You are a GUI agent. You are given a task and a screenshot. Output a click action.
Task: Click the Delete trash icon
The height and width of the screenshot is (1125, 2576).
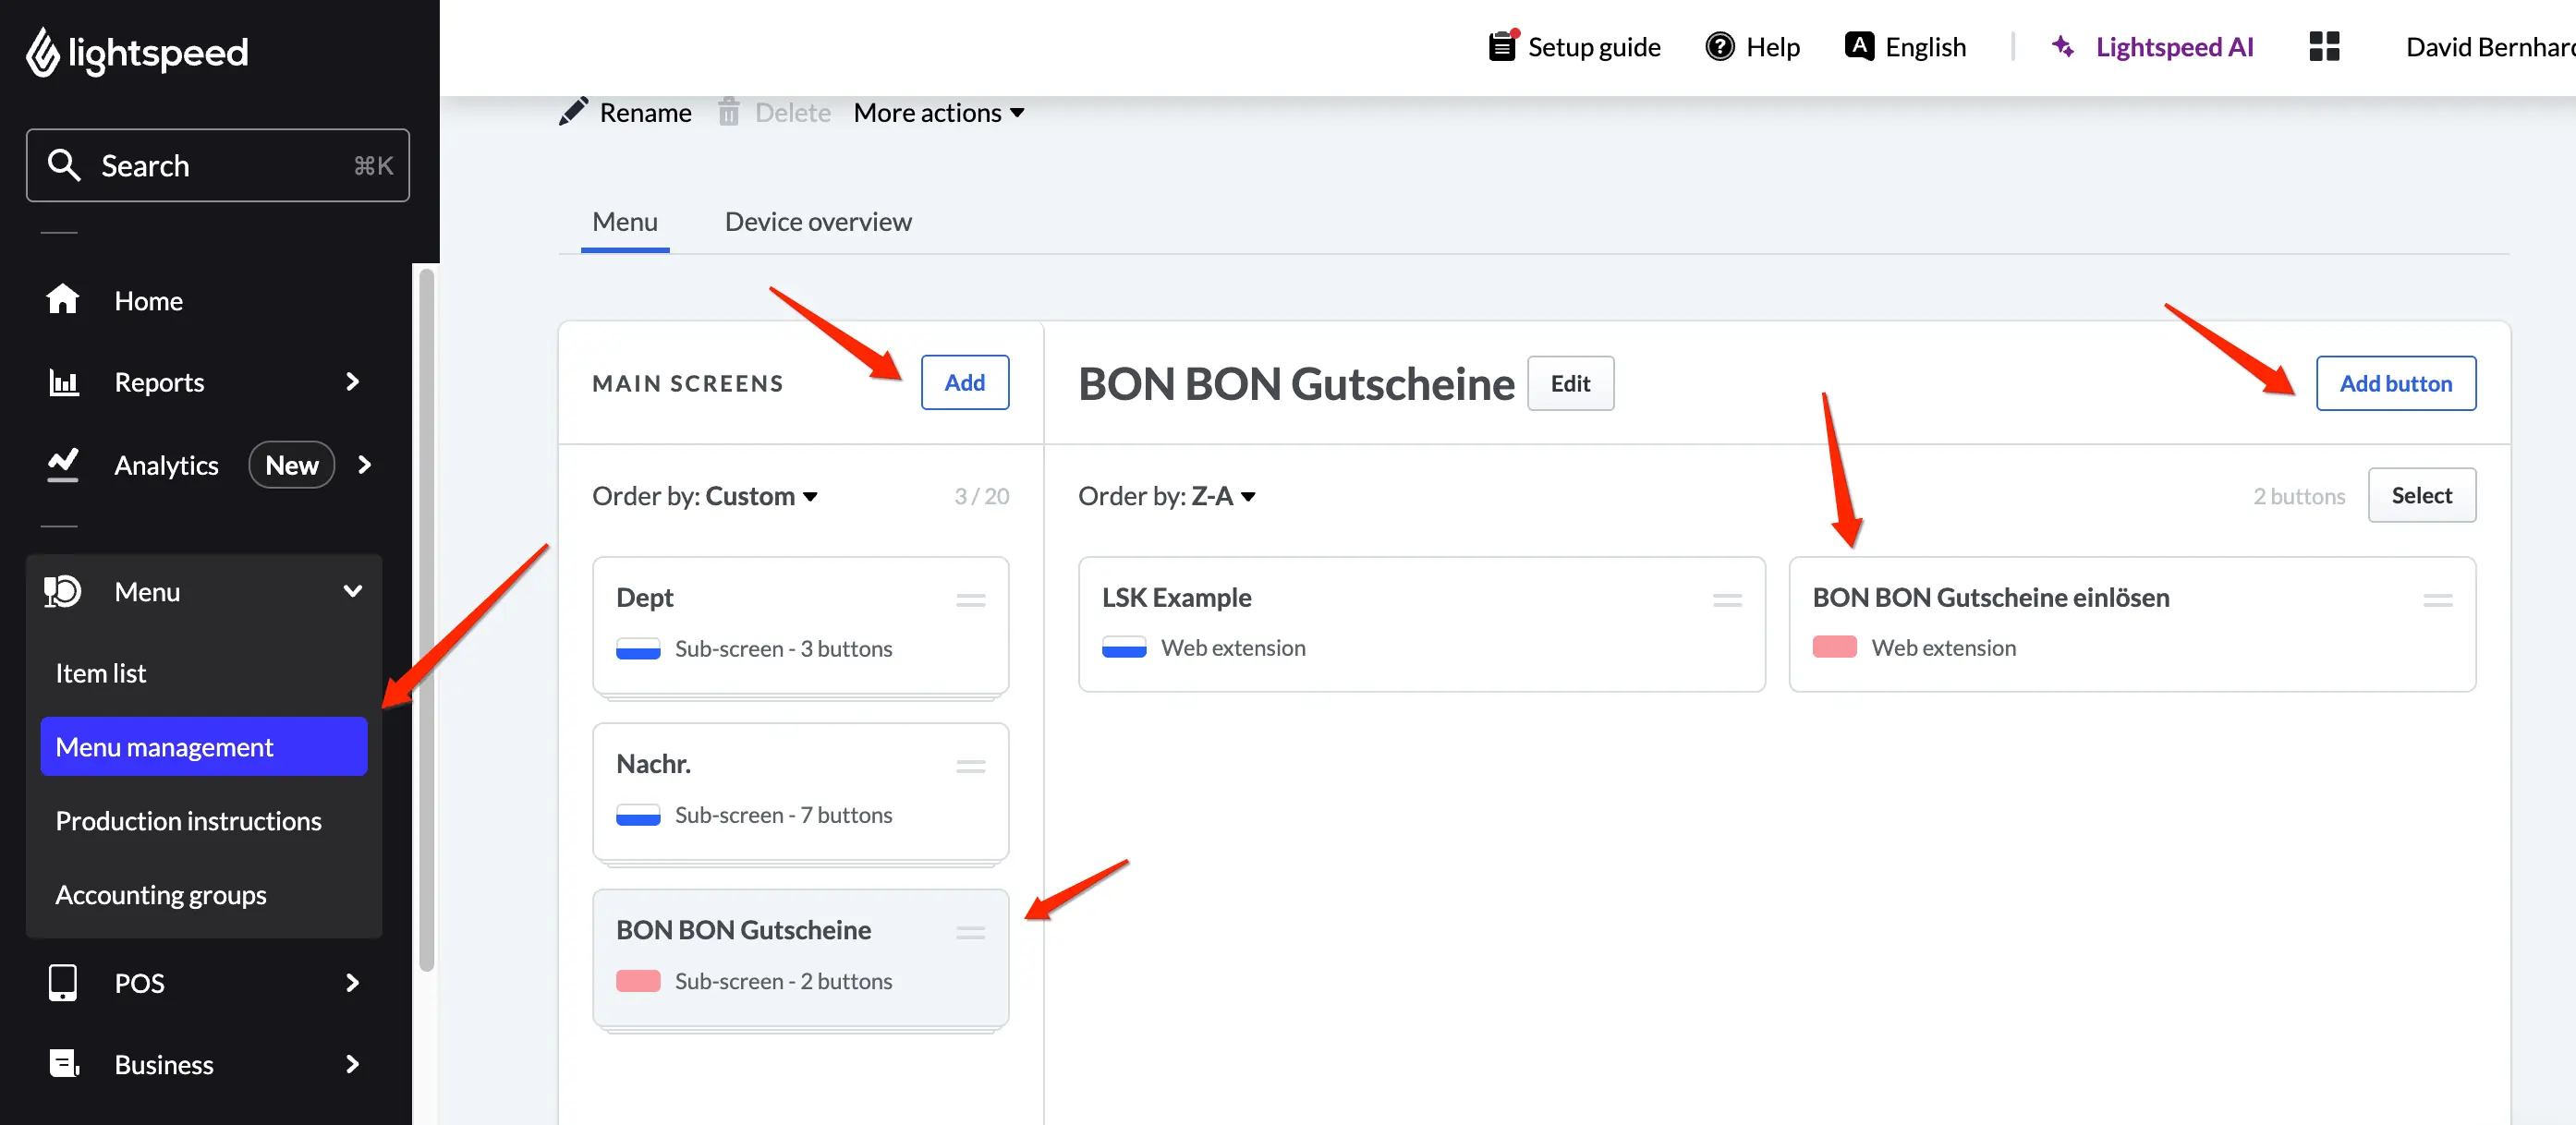click(x=728, y=111)
